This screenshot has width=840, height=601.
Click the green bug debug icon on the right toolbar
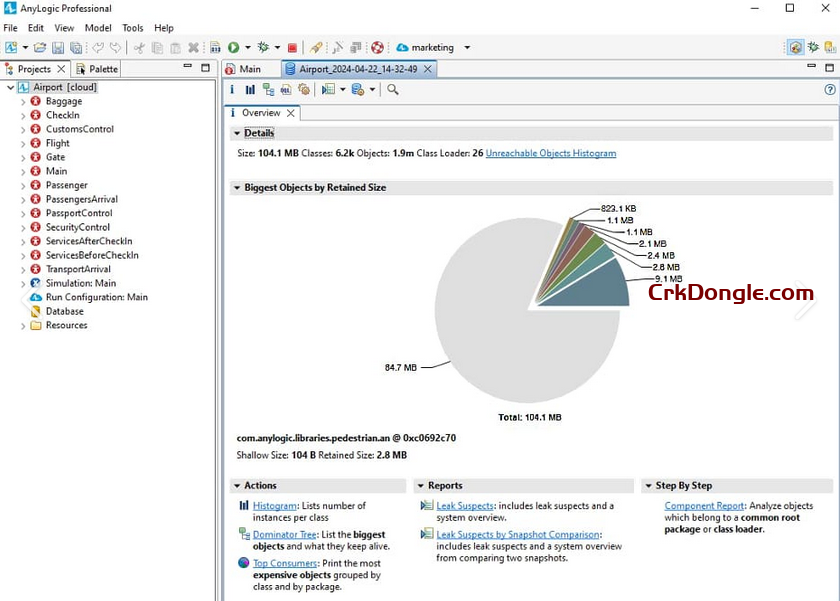813,47
